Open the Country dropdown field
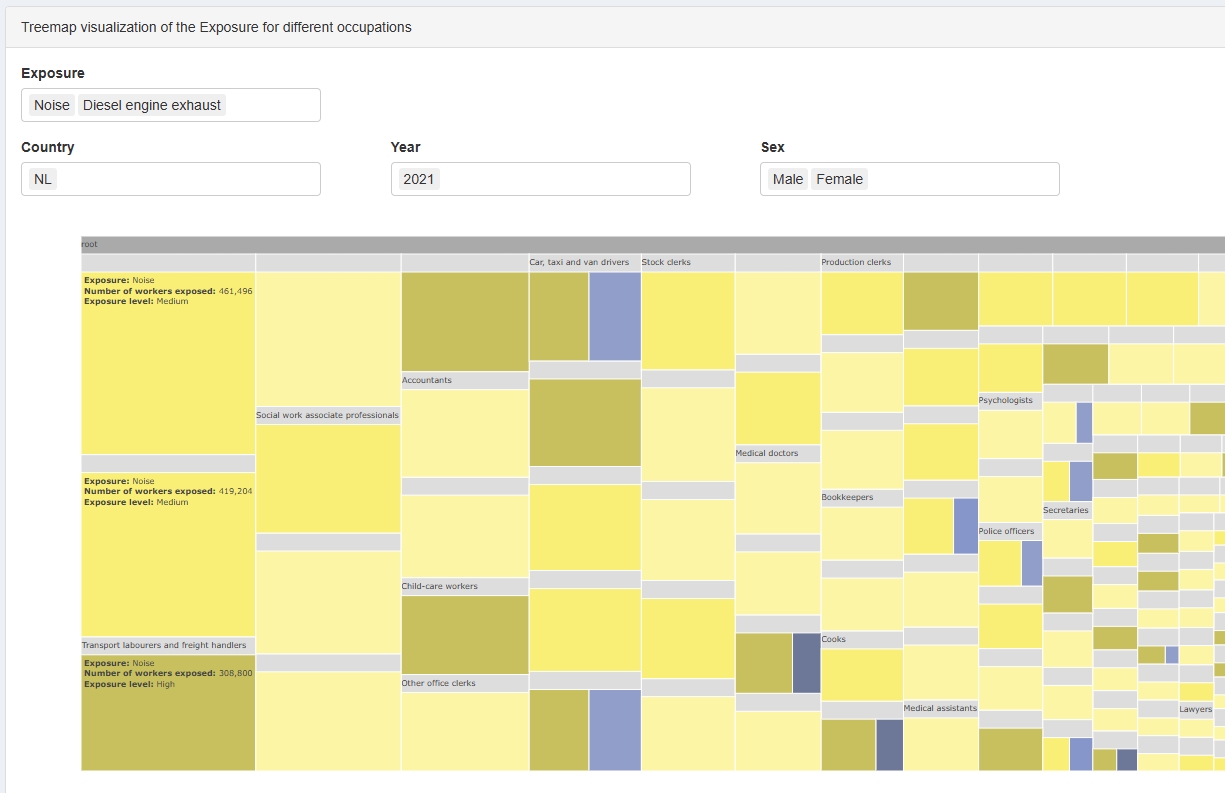The image size is (1225, 793). tap(171, 179)
